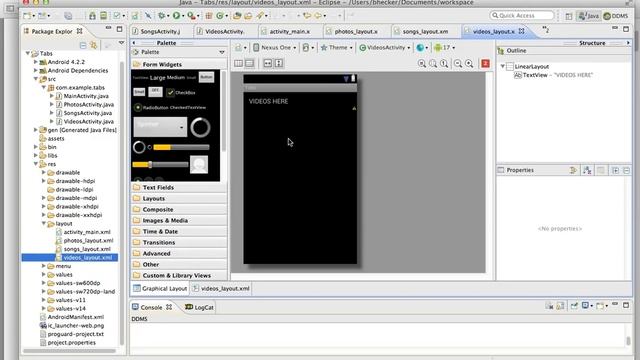This screenshot has width=640, height=360.
Task: Open the Text Fields palette category
Action: tap(178, 187)
